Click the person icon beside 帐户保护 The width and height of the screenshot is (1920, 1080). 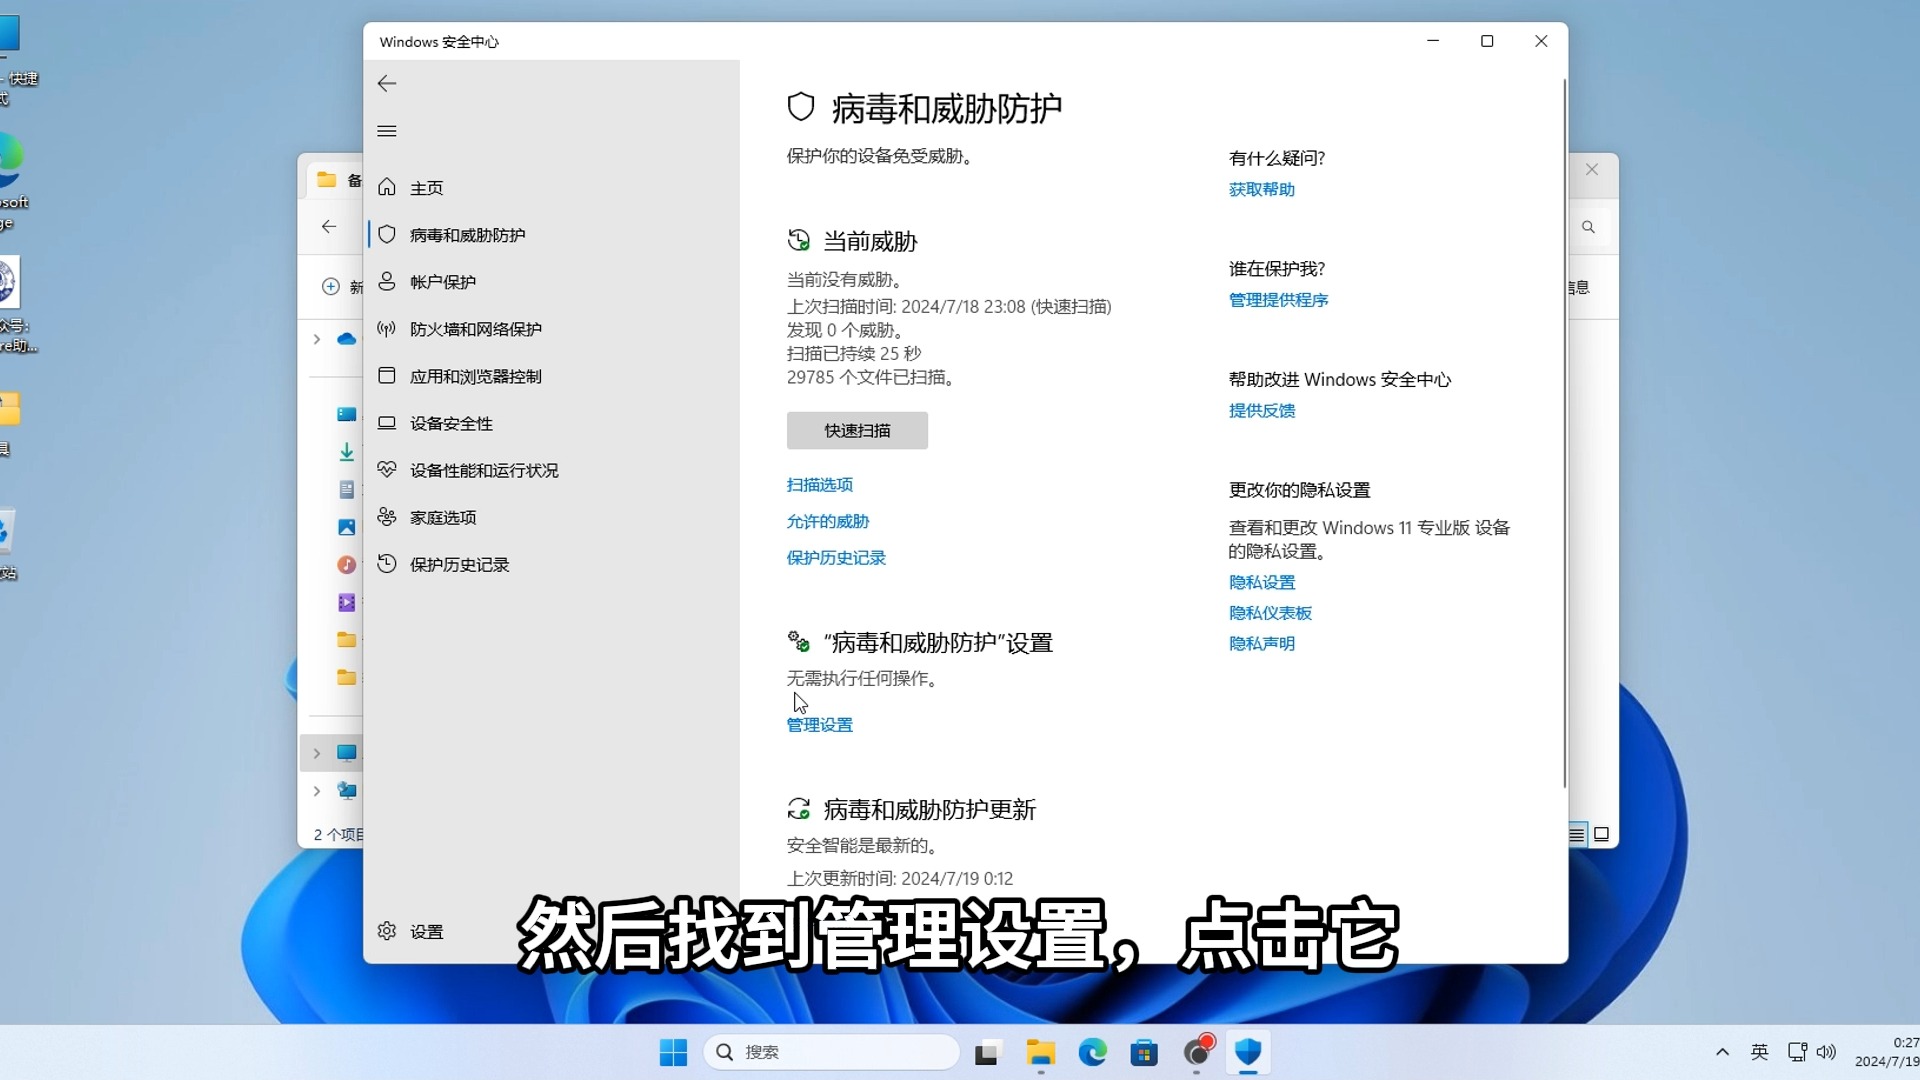pyautogui.click(x=387, y=281)
